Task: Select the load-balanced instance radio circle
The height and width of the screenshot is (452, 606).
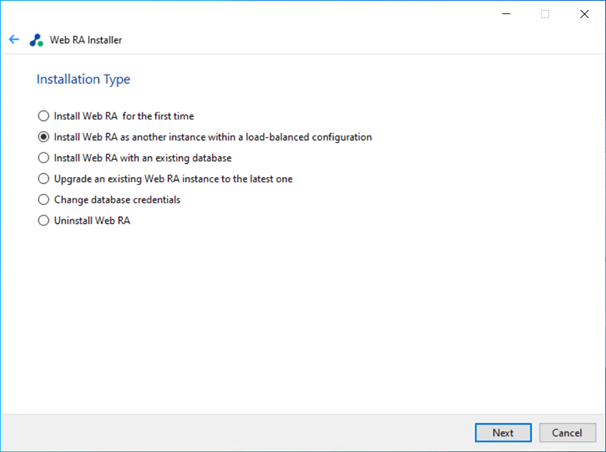Action: click(x=44, y=137)
